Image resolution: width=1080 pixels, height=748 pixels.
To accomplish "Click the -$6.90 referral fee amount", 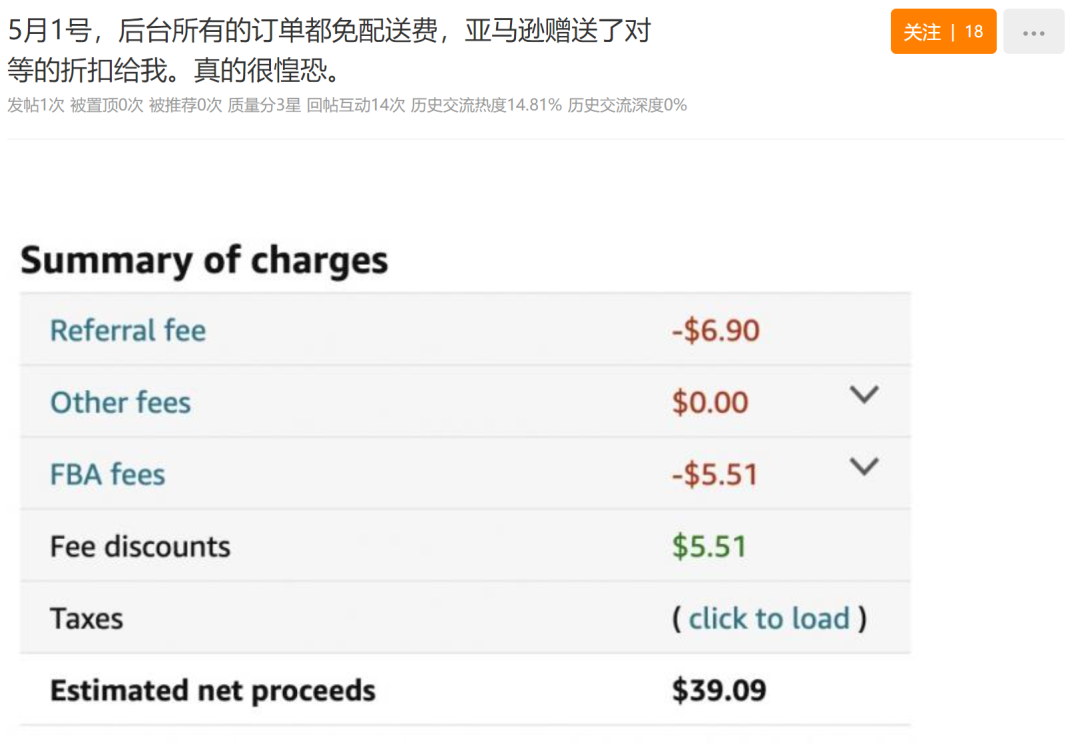I will point(716,331).
